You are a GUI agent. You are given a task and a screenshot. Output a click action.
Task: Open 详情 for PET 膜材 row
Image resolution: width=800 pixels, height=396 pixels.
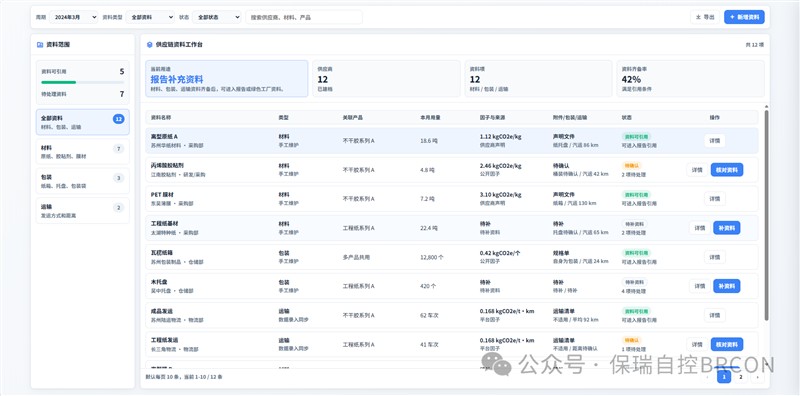(x=715, y=199)
